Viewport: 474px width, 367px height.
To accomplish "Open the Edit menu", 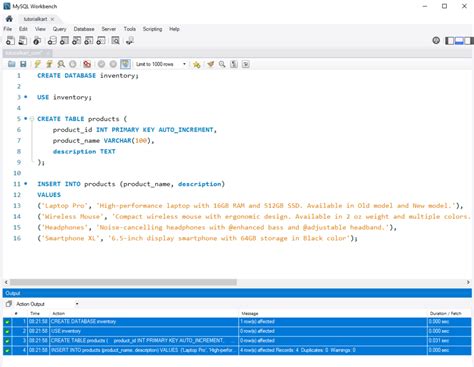I will tap(23, 29).
